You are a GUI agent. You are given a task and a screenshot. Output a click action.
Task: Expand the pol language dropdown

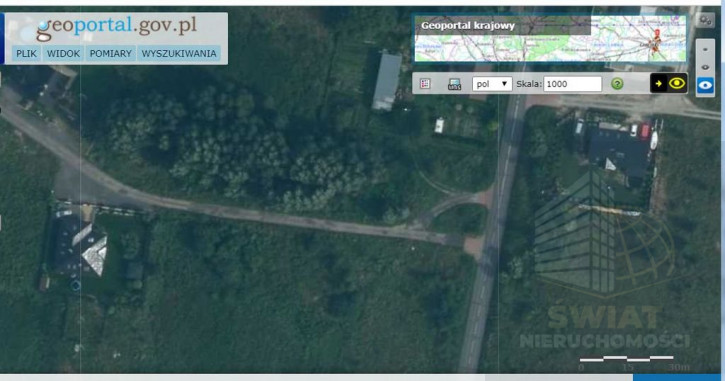pyautogui.click(x=492, y=84)
